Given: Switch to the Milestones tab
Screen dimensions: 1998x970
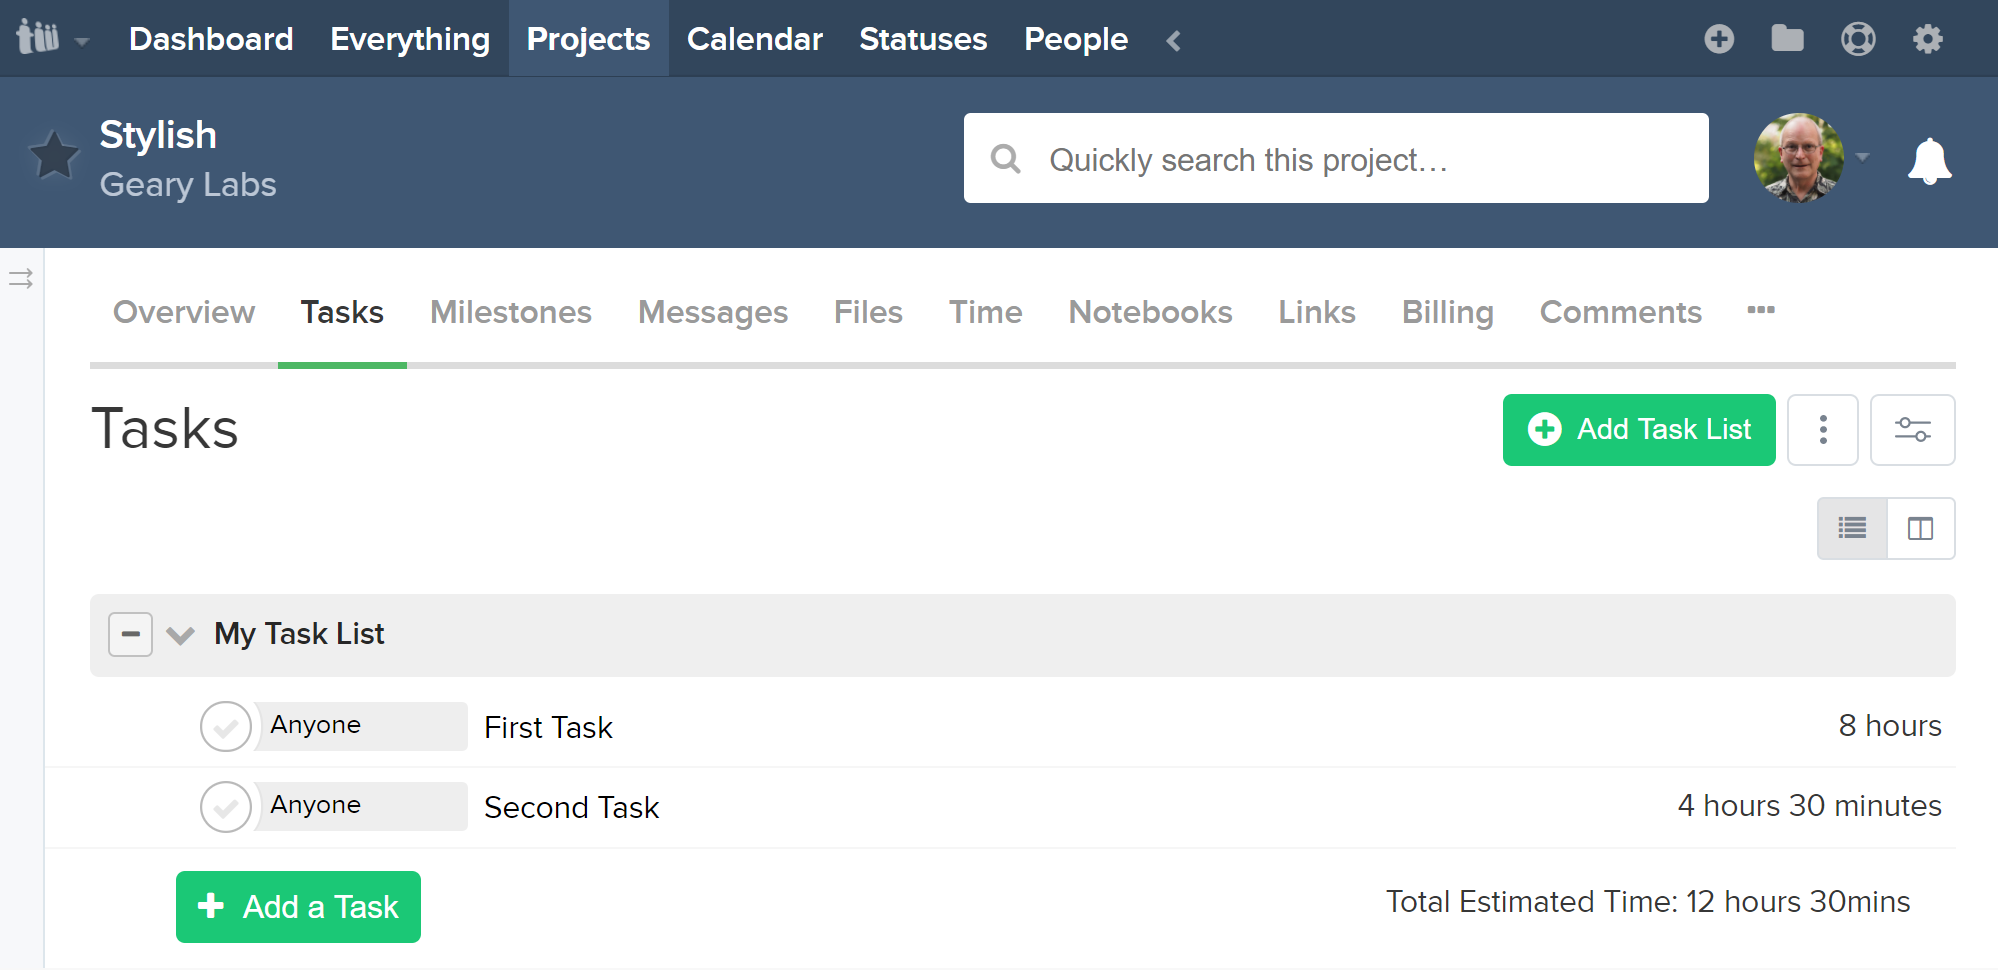Looking at the screenshot, I should coord(511,311).
